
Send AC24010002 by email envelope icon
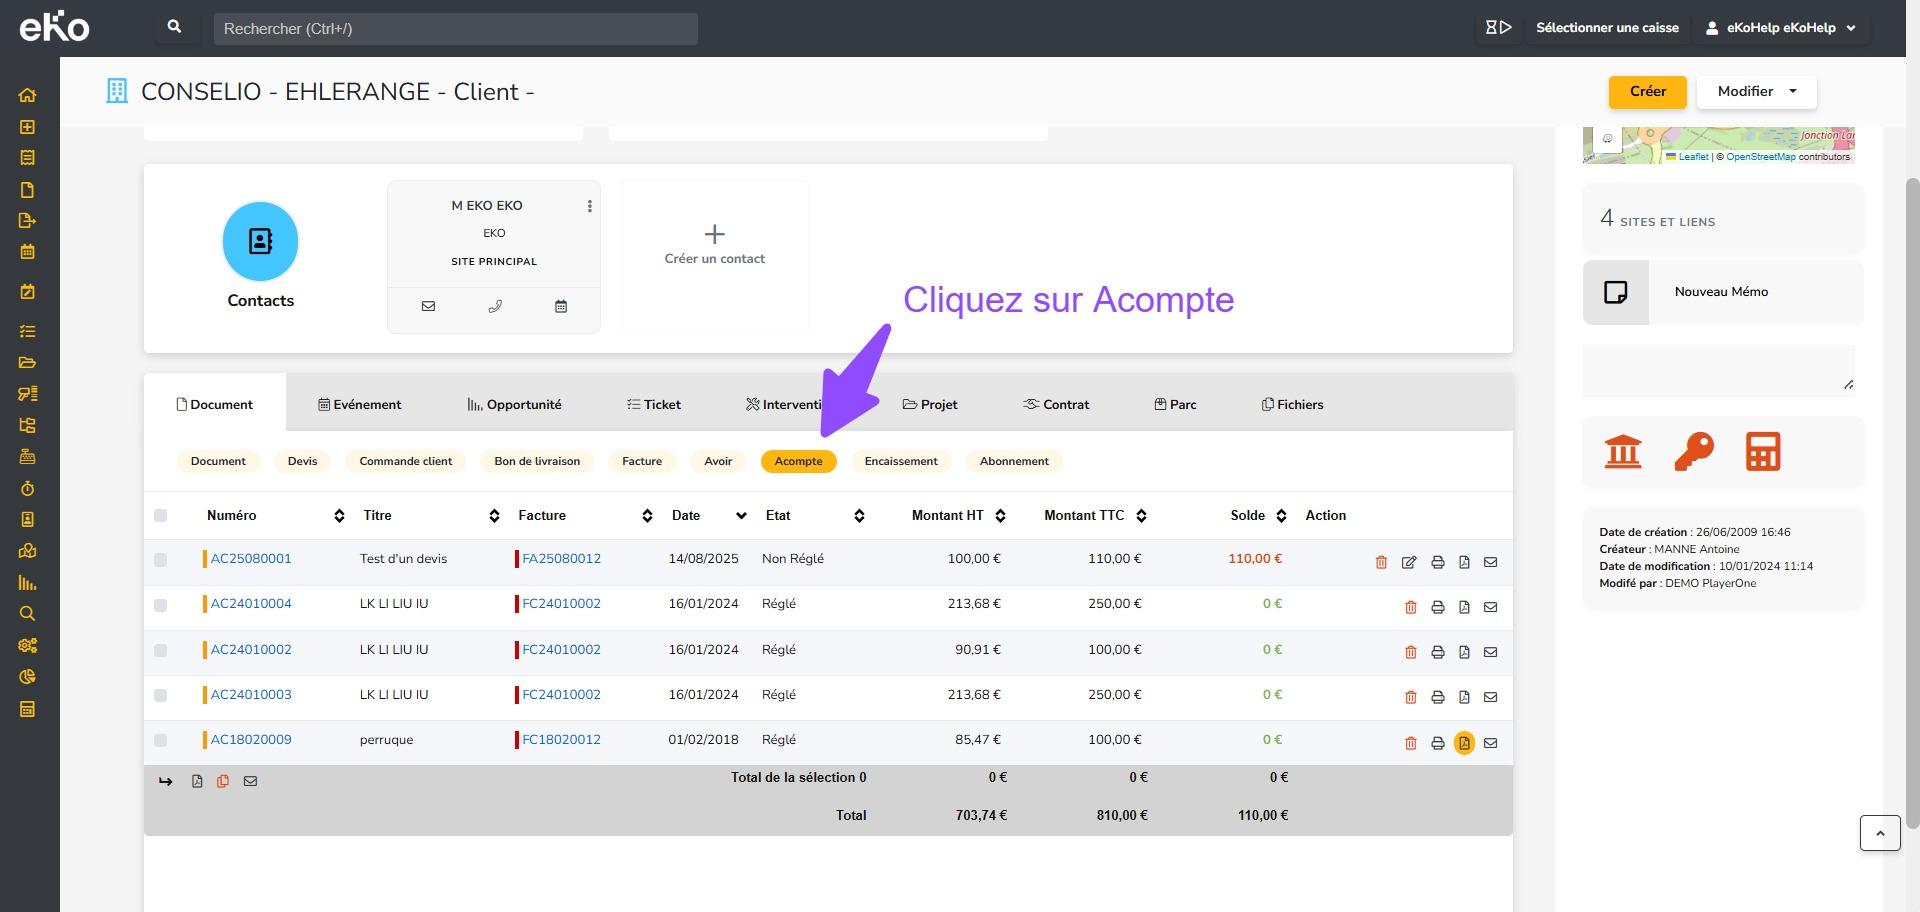pos(1490,652)
